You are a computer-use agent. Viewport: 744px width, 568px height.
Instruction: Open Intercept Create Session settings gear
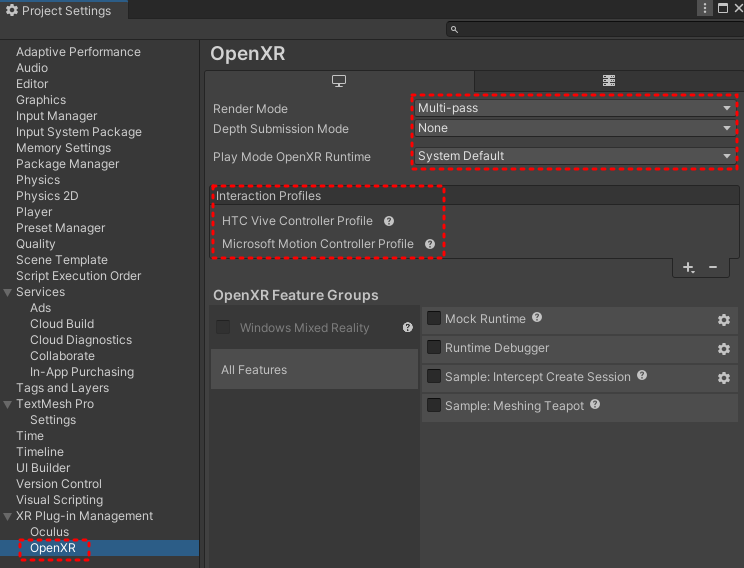pos(724,378)
